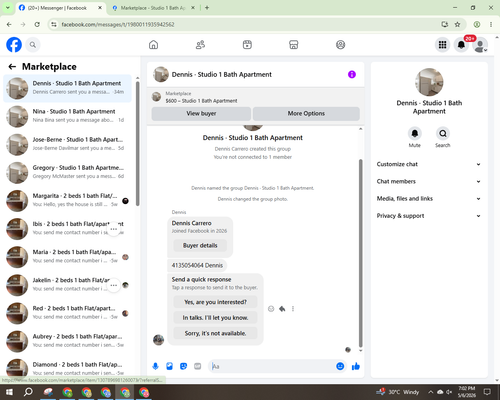Open Nina - Studio 1 Bath Apartment chat
The image size is (500, 400).
(67, 116)
